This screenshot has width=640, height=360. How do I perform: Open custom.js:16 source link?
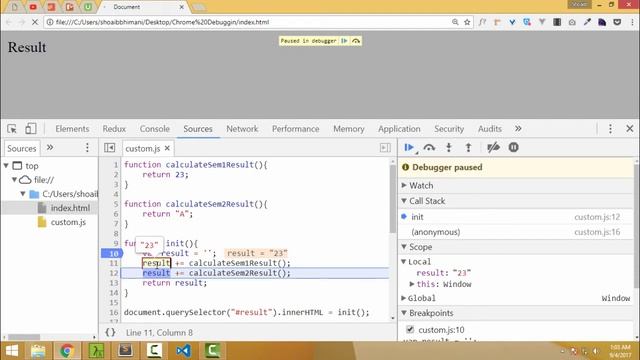tap(597, 232)
